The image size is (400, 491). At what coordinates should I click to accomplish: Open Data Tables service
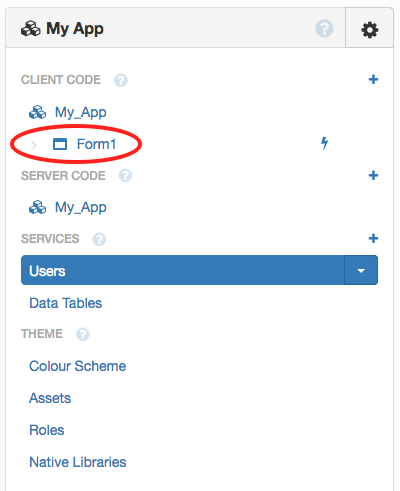coord(66,303)
